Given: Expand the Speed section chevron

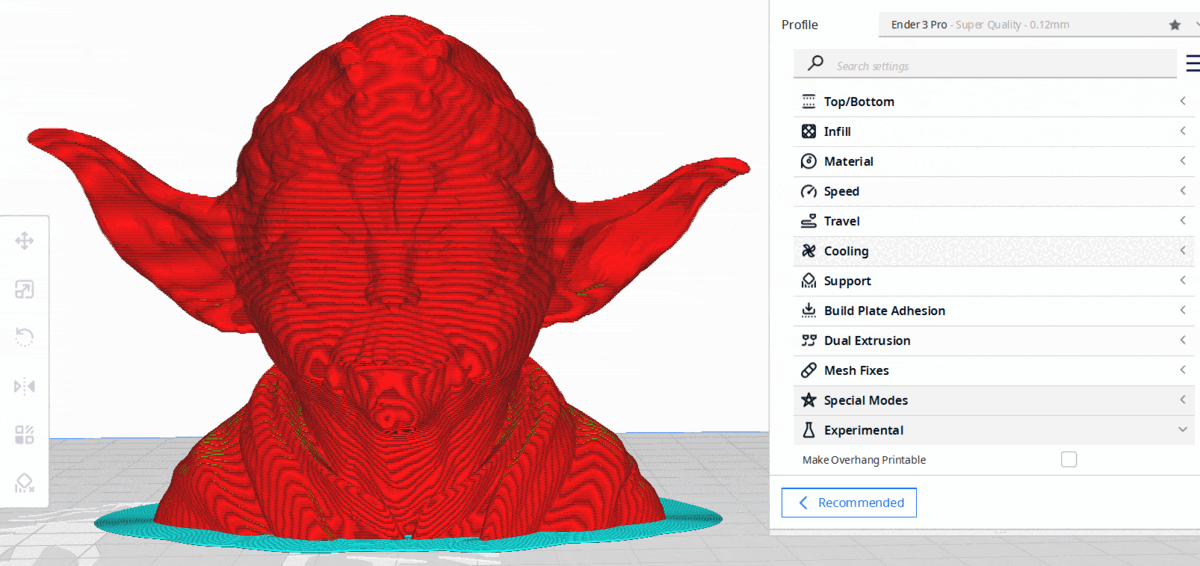Looking at the screenshot, I should [x=1183, y=191].
